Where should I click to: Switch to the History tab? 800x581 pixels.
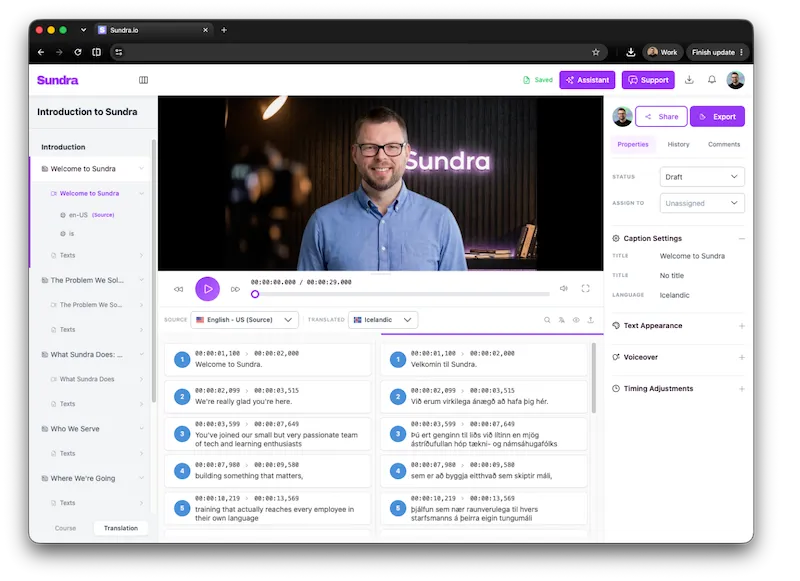pyautogui.click(x=678, y=144)
